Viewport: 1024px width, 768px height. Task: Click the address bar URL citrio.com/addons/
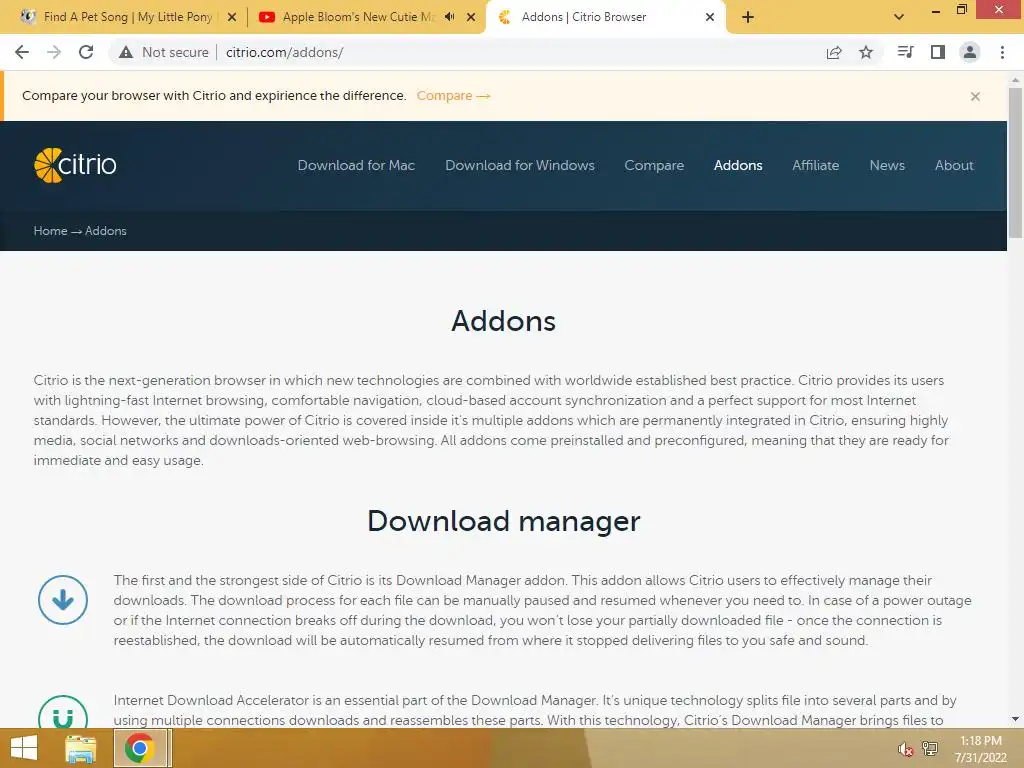point(285,52)
